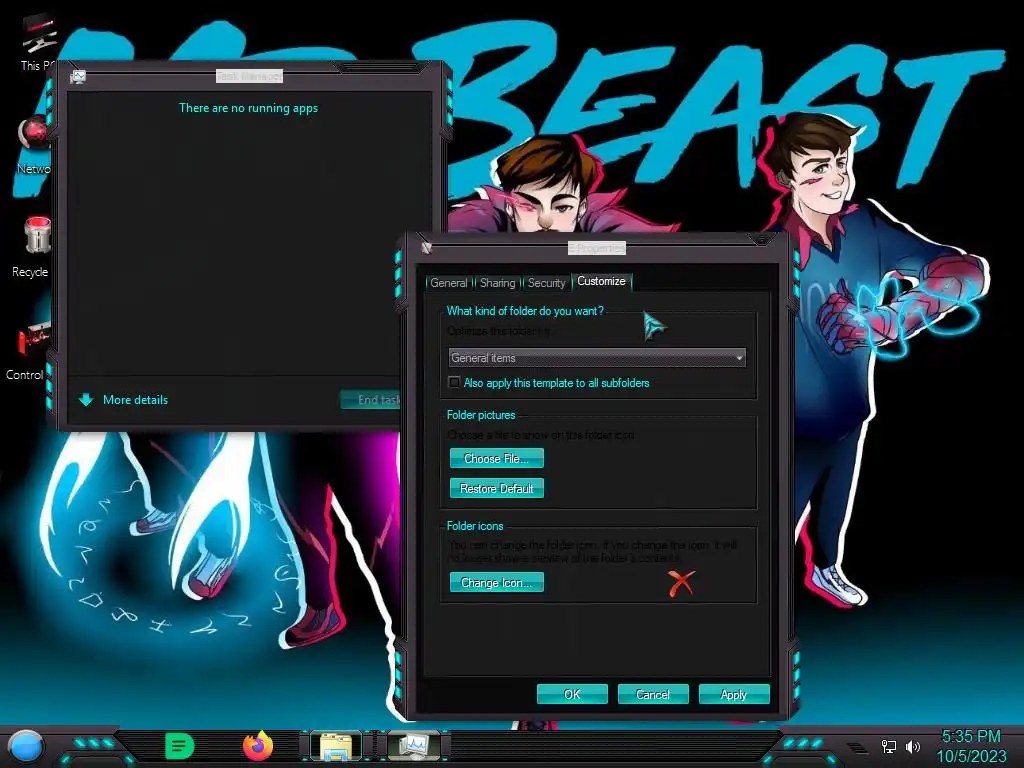Select the Network desktop icon
This screenshot has height=768, width=1024.
(x=34, y=145)
